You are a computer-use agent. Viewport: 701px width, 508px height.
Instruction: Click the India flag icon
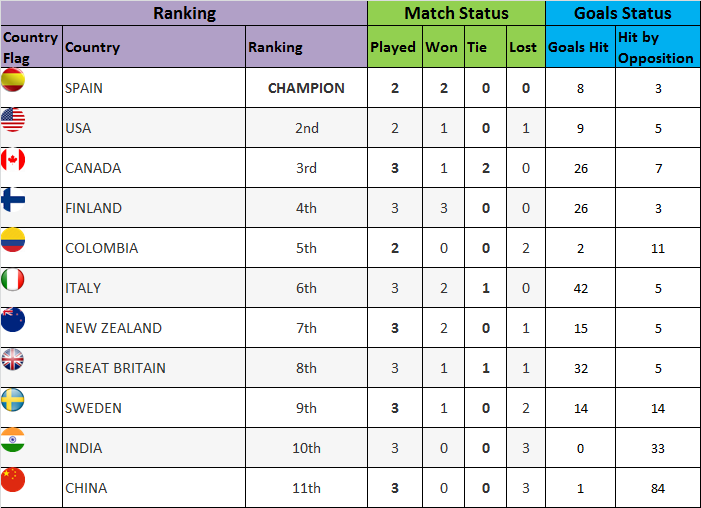coord(13,440)
